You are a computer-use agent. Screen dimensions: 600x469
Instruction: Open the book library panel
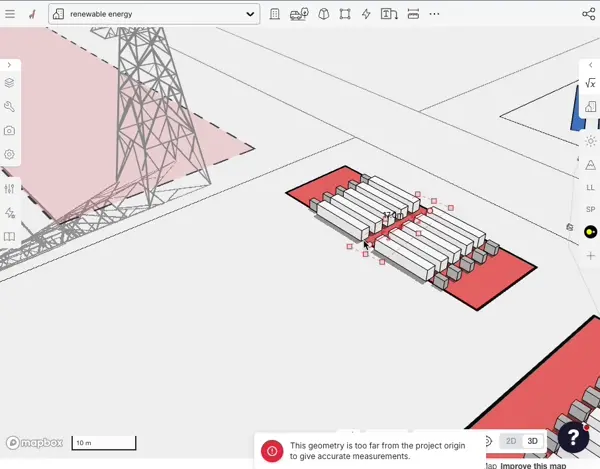point(10,236)
